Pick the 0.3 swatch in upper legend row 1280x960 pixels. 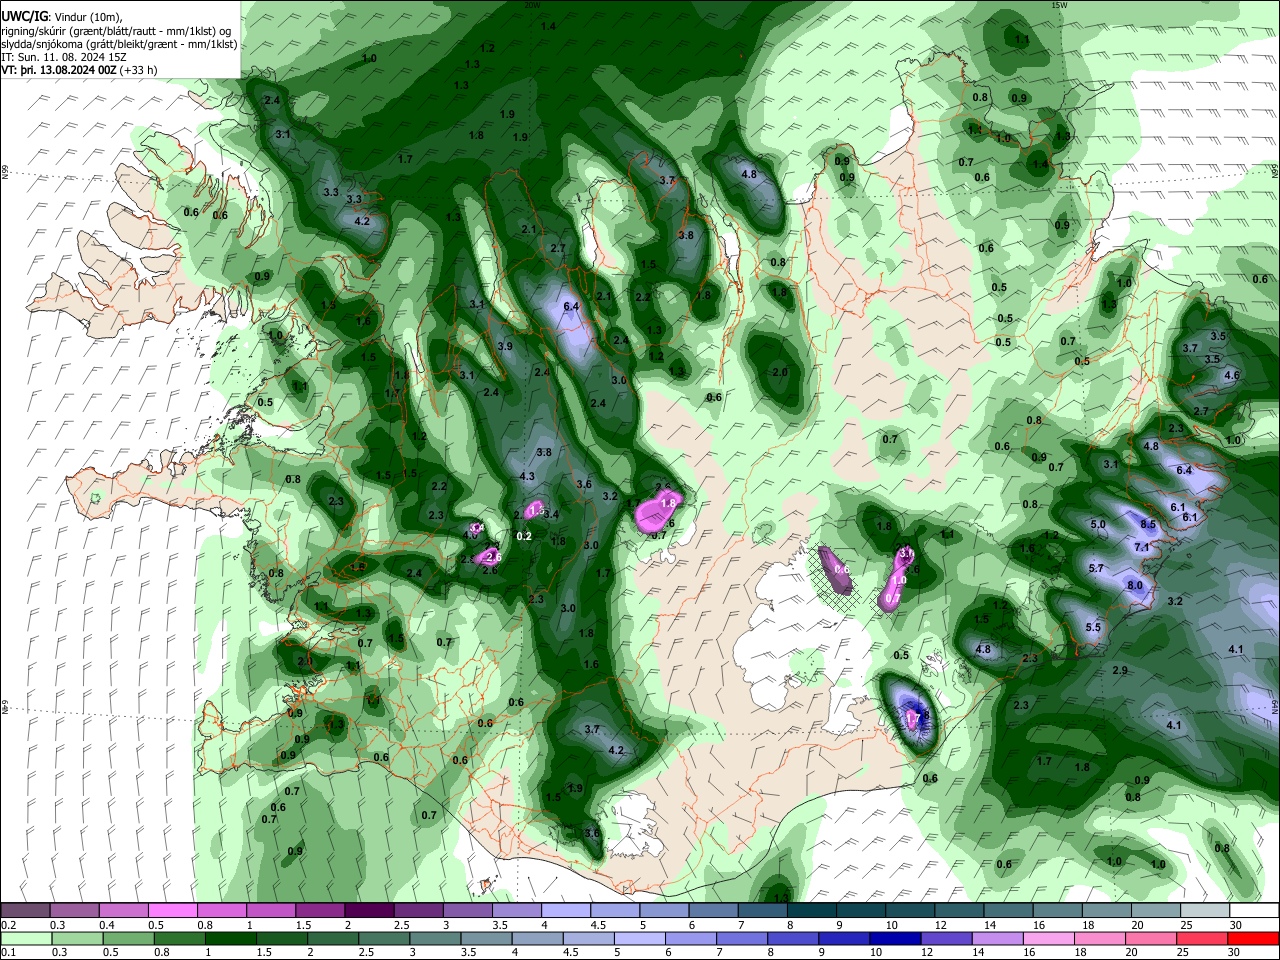(74, 910)
